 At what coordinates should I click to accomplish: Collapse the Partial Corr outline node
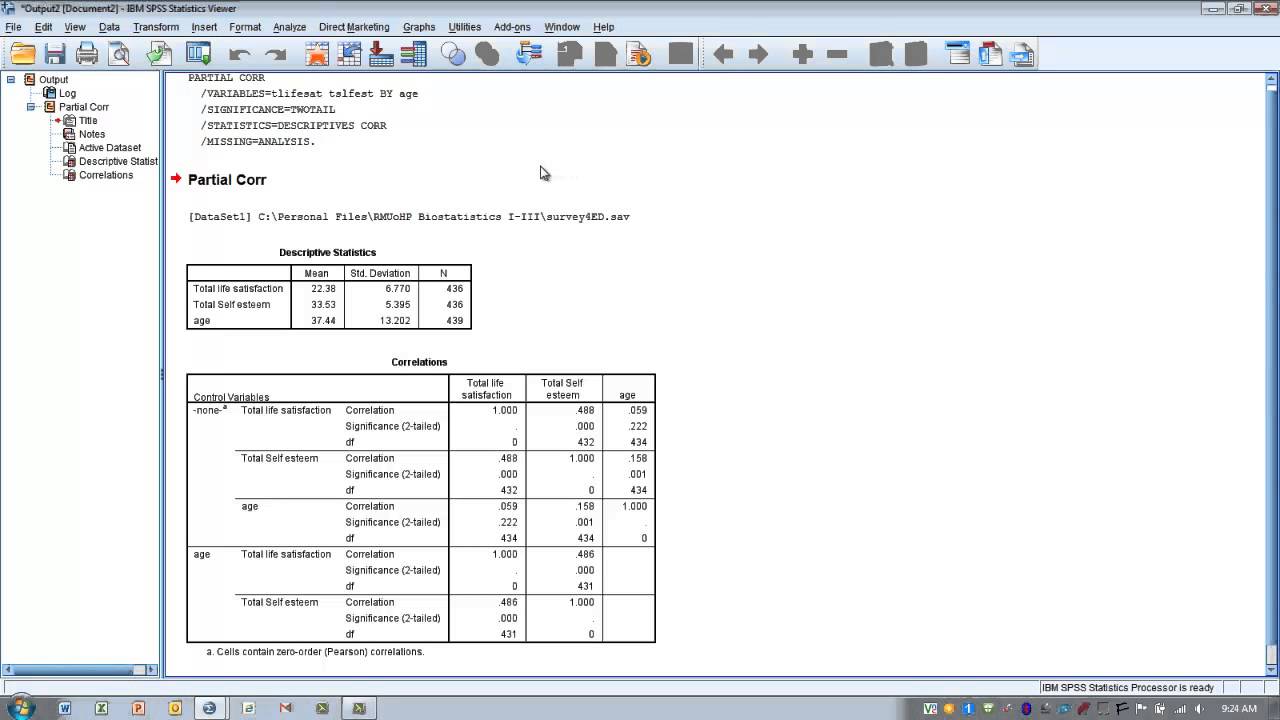point(31,106)
